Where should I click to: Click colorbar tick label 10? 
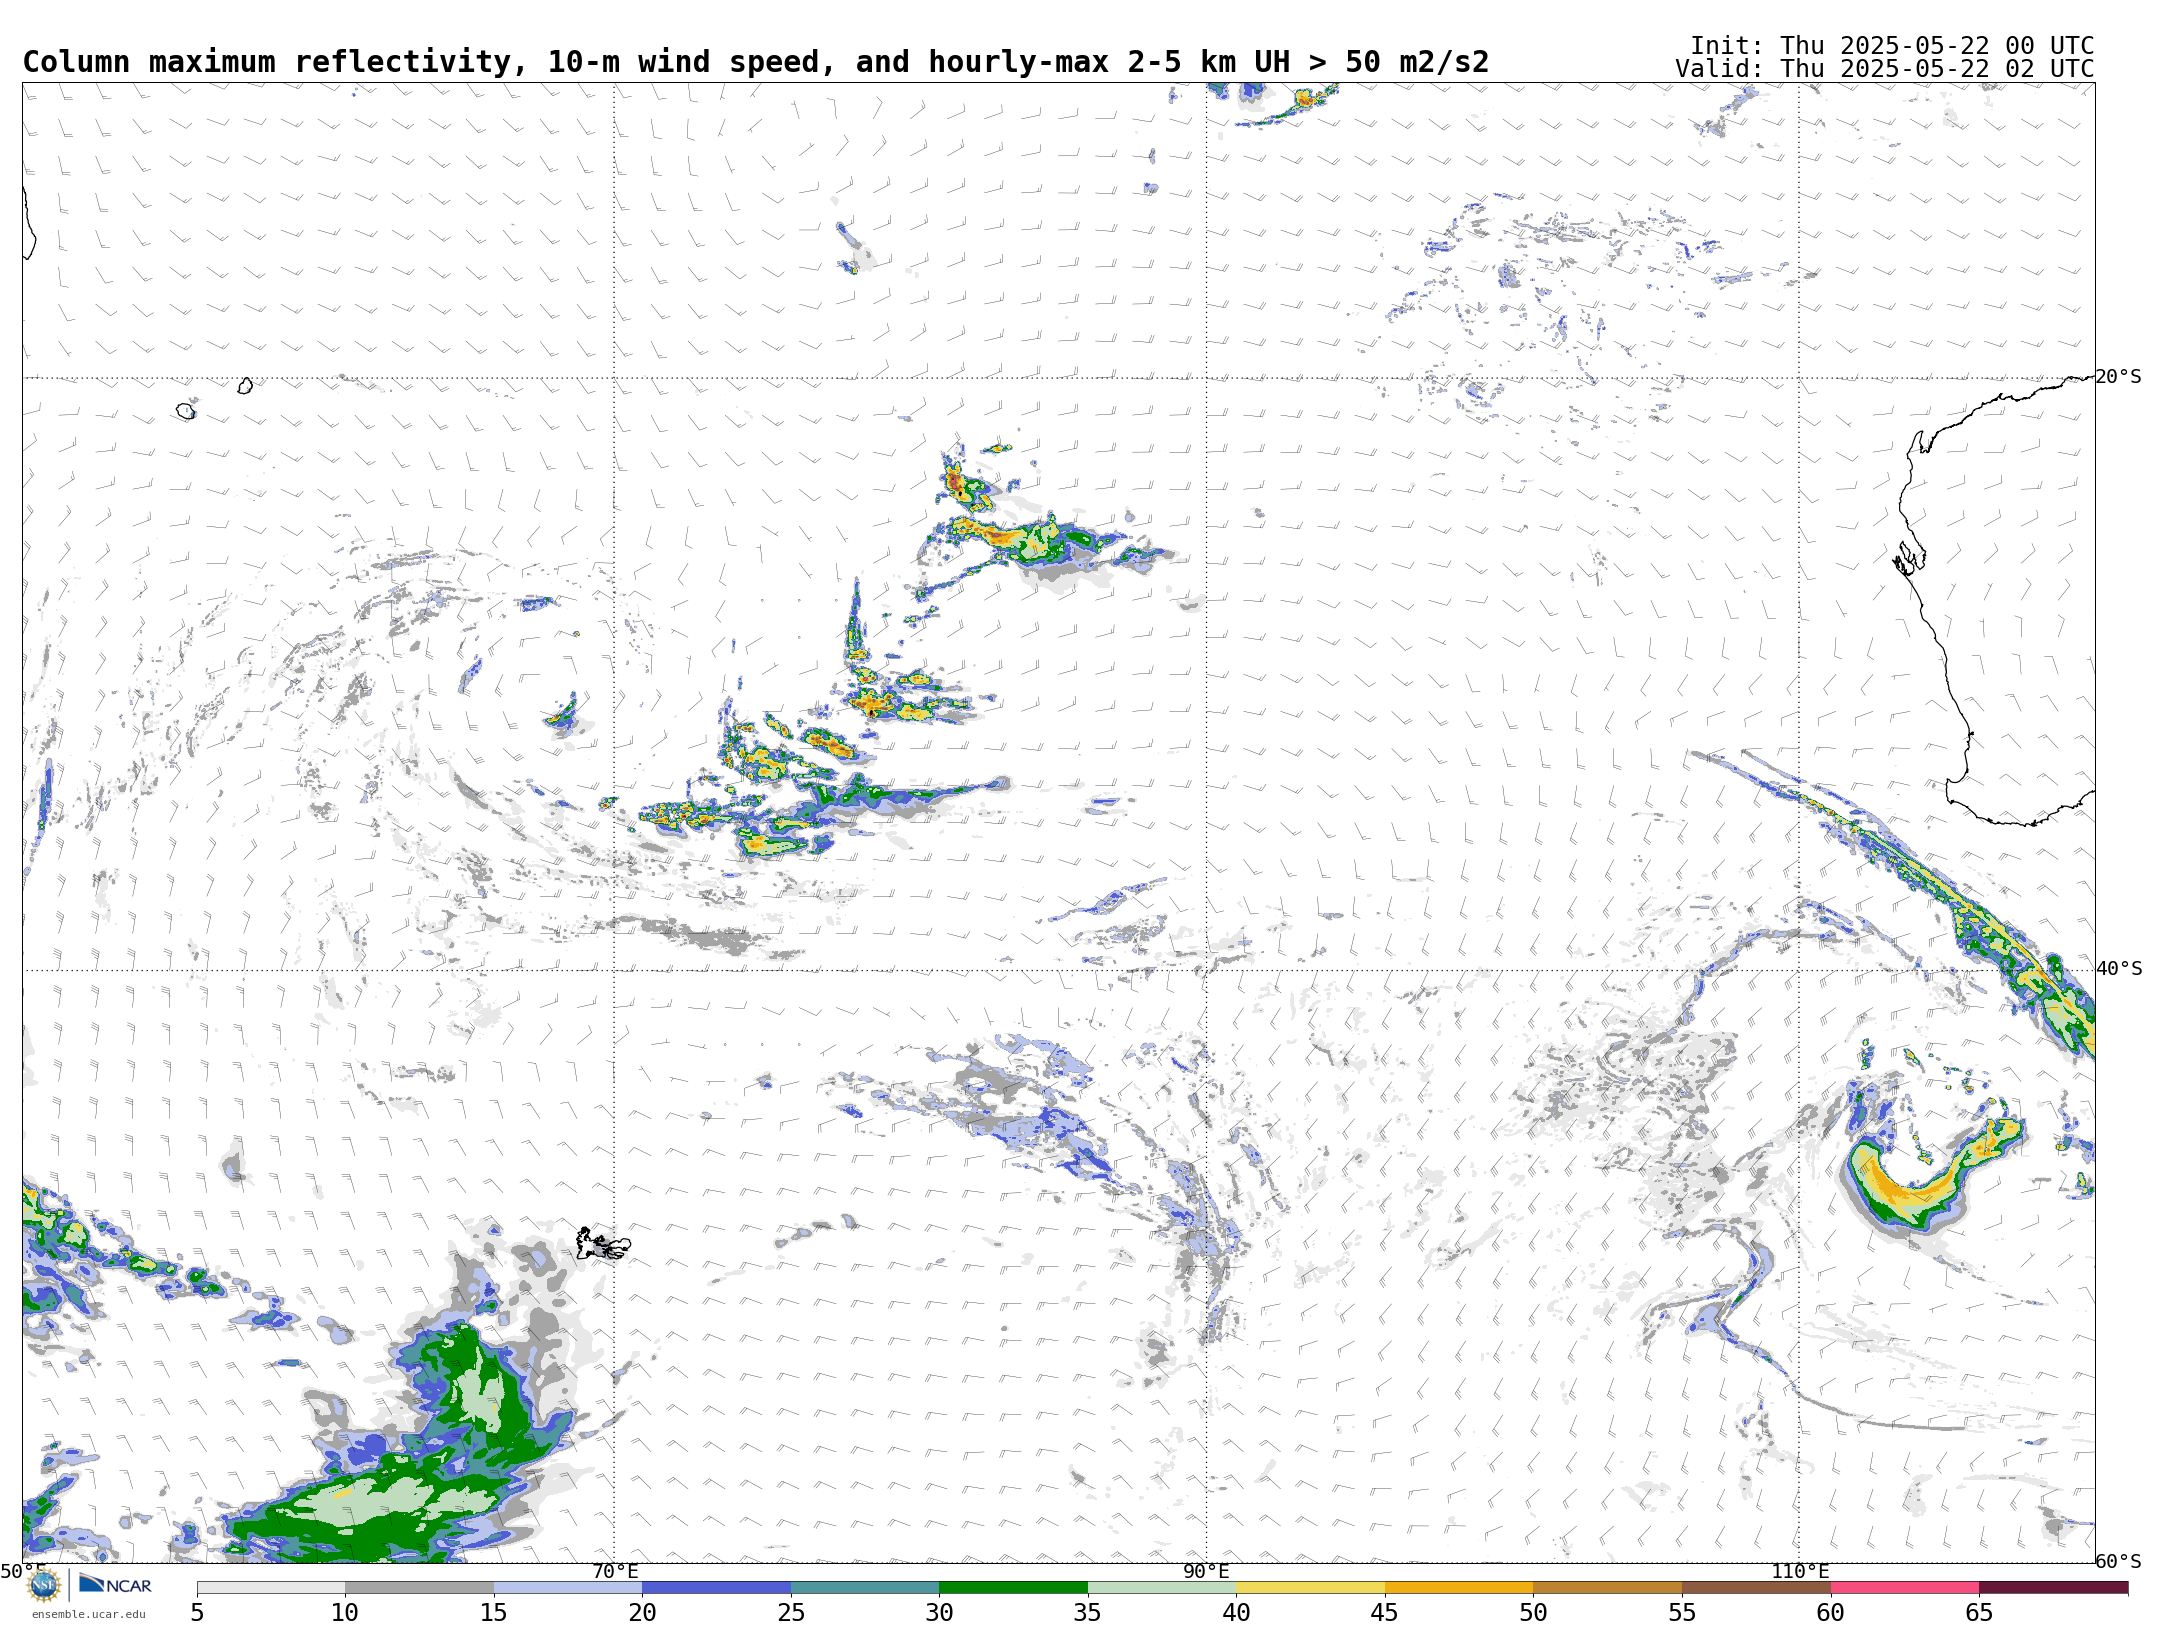click(x=345, y=1612)
